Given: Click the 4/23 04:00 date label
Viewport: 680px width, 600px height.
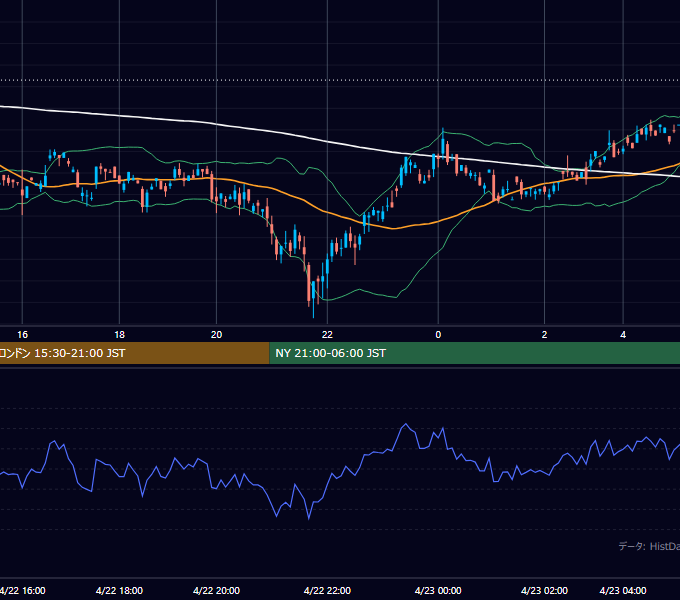Looking at the screenshot, I should tap(623, 590).
